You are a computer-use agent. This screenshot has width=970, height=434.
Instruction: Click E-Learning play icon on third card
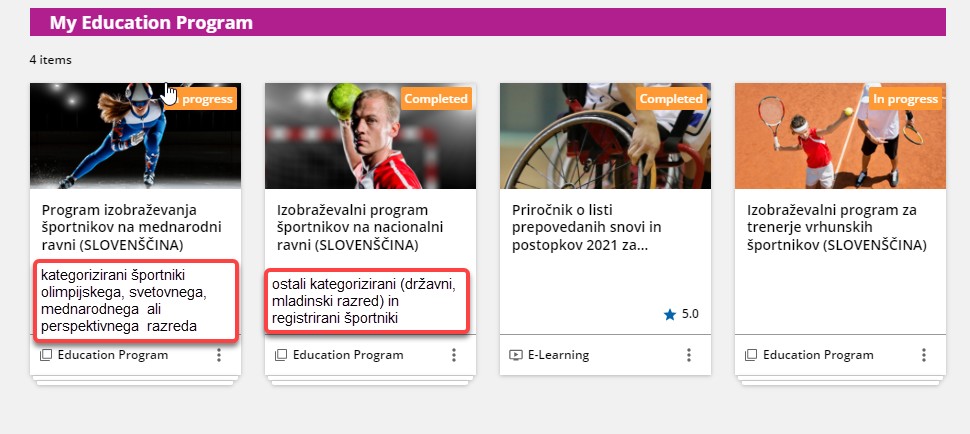pyautogui.click(x=515, y=355)
